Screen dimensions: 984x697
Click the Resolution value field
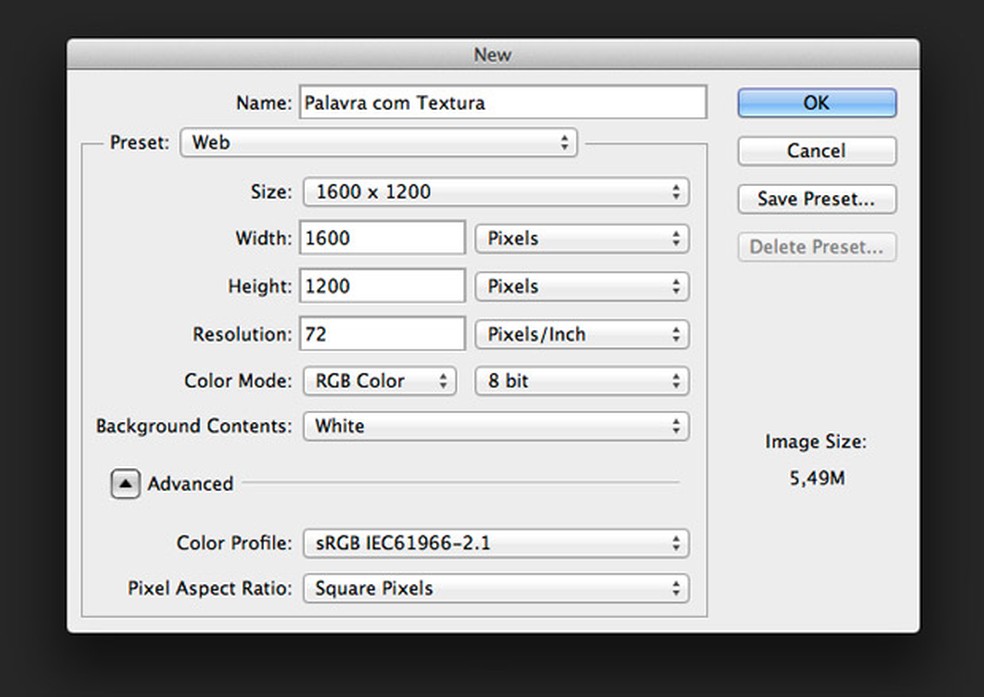click(x=382, y=335)
